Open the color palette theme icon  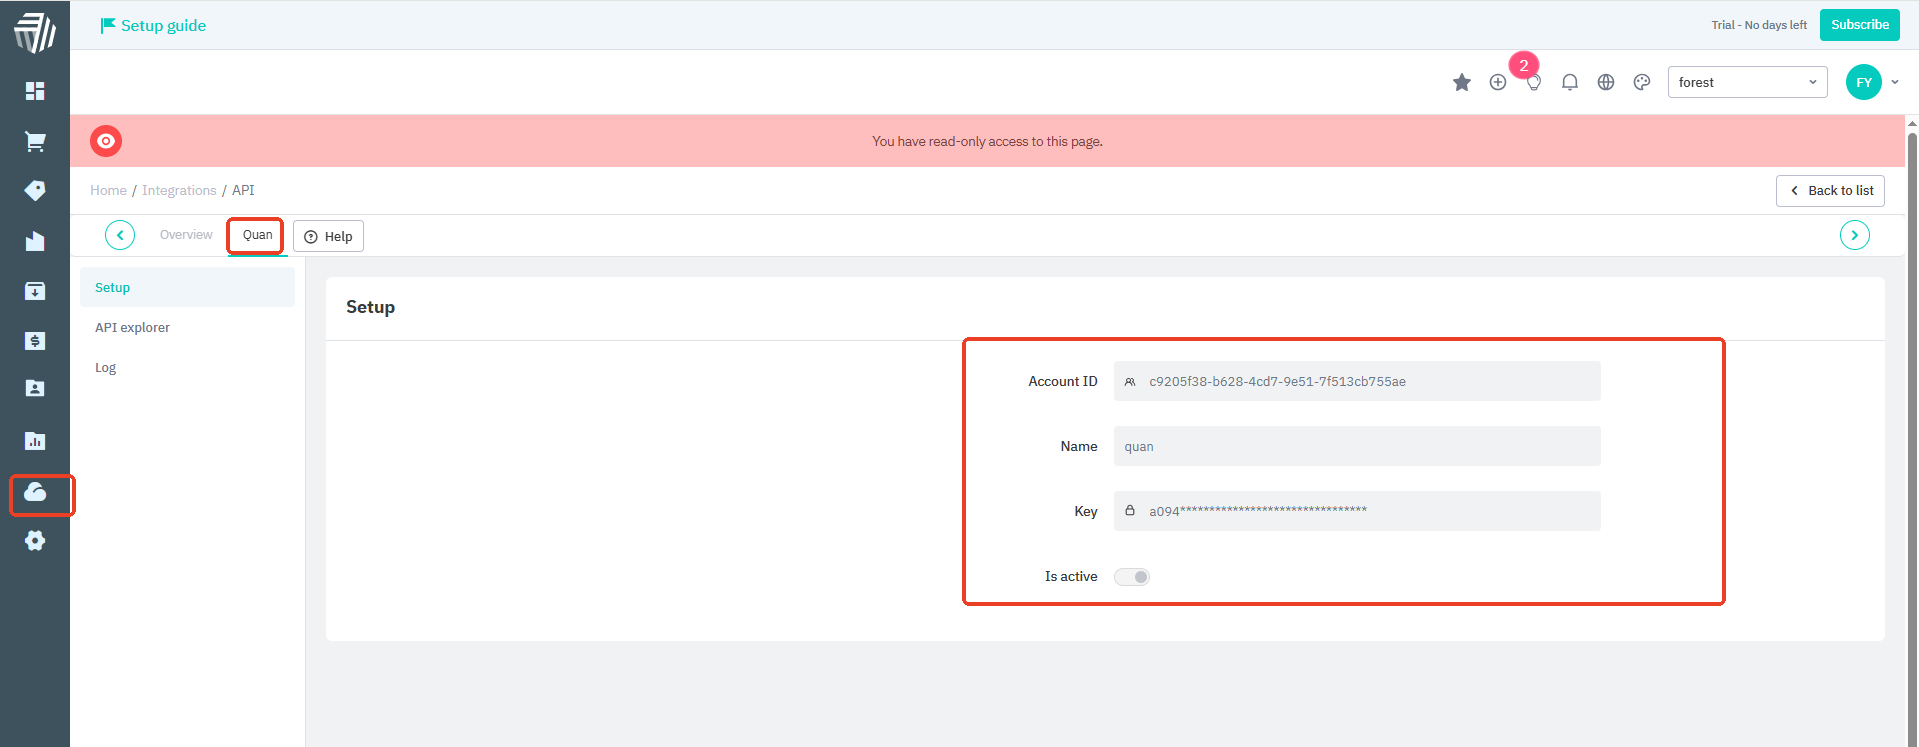click(x=1641, y=82)
